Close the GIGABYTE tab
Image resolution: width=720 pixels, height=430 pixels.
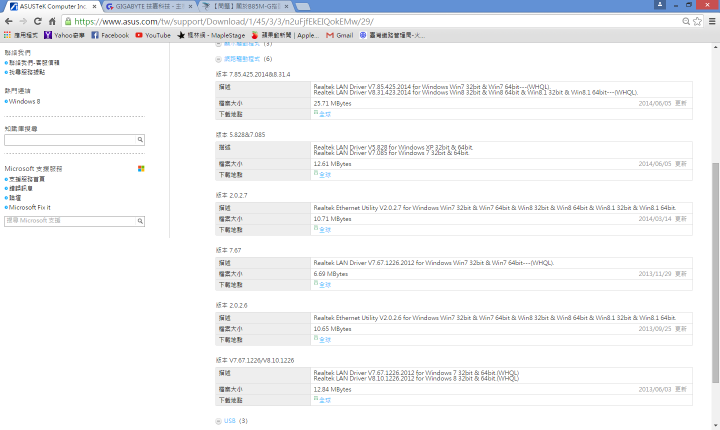point(190,6)
